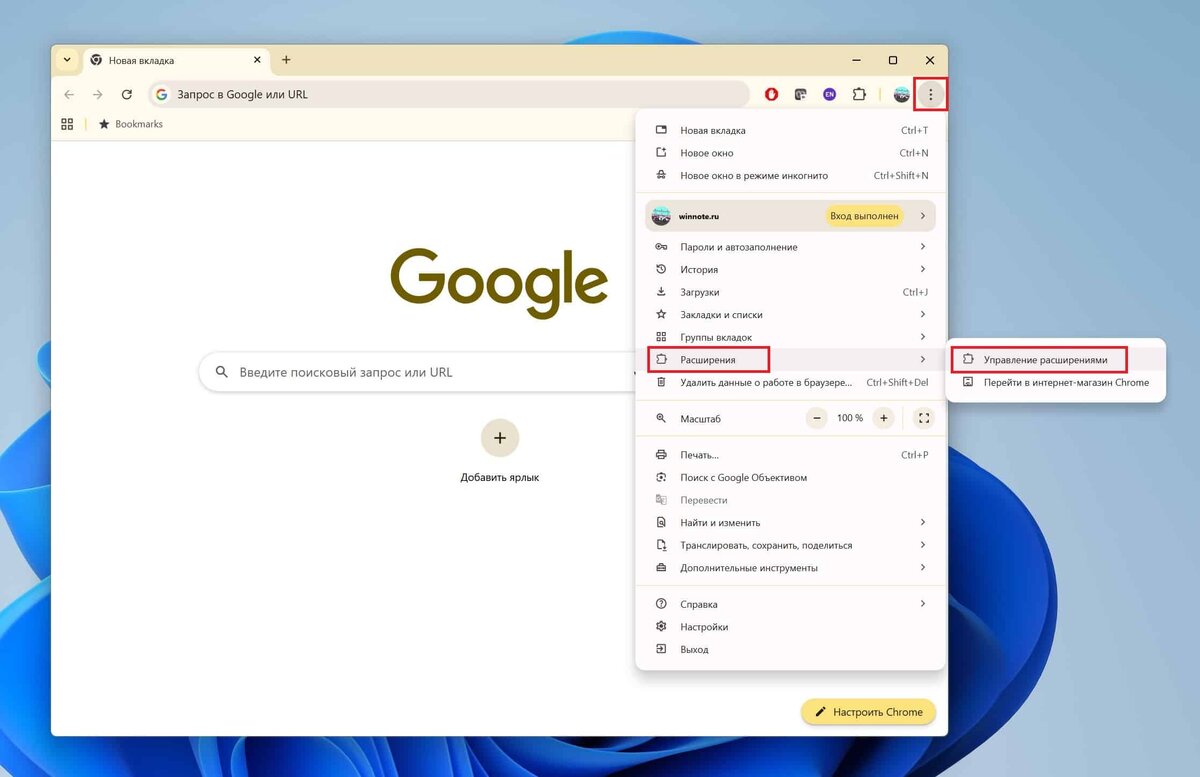Viewport: 1200px width, 777px height.
Task: Click the back navigation arrow
Action: coord(69,95)
